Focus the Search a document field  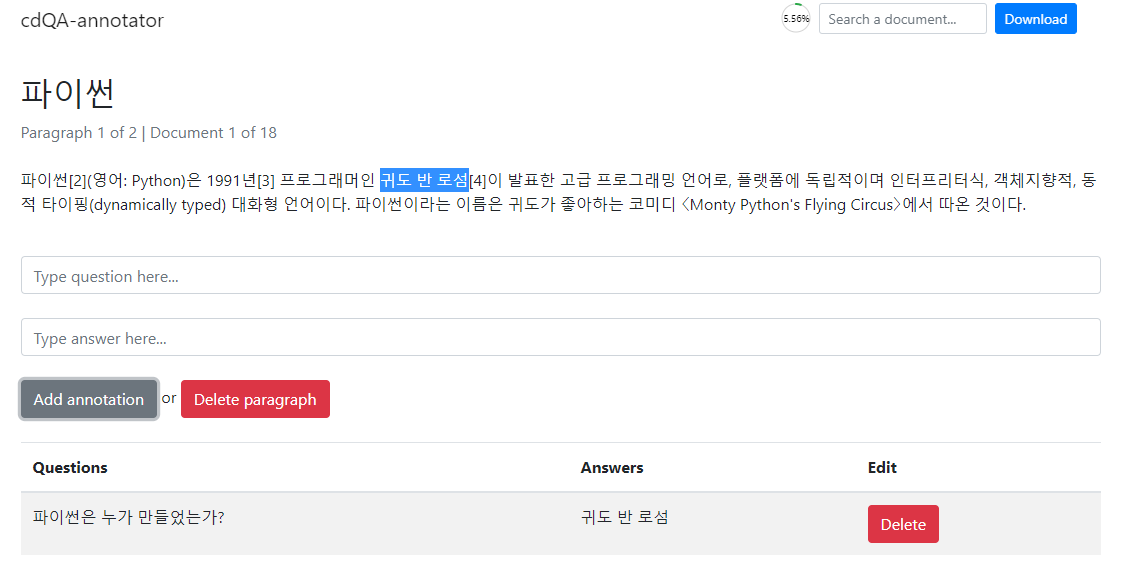click(902, 19)
